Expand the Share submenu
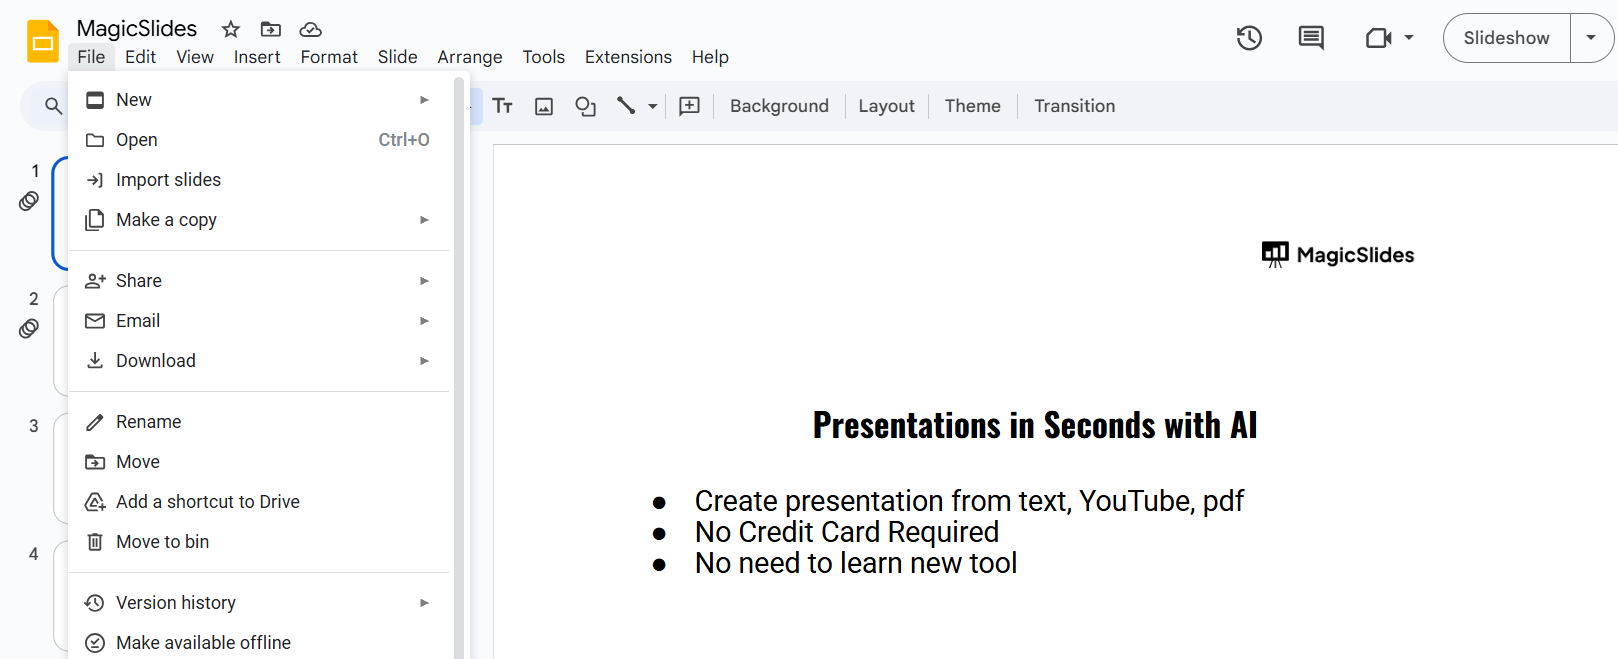This screenshot has width=1618, height=659. (424, 281)
